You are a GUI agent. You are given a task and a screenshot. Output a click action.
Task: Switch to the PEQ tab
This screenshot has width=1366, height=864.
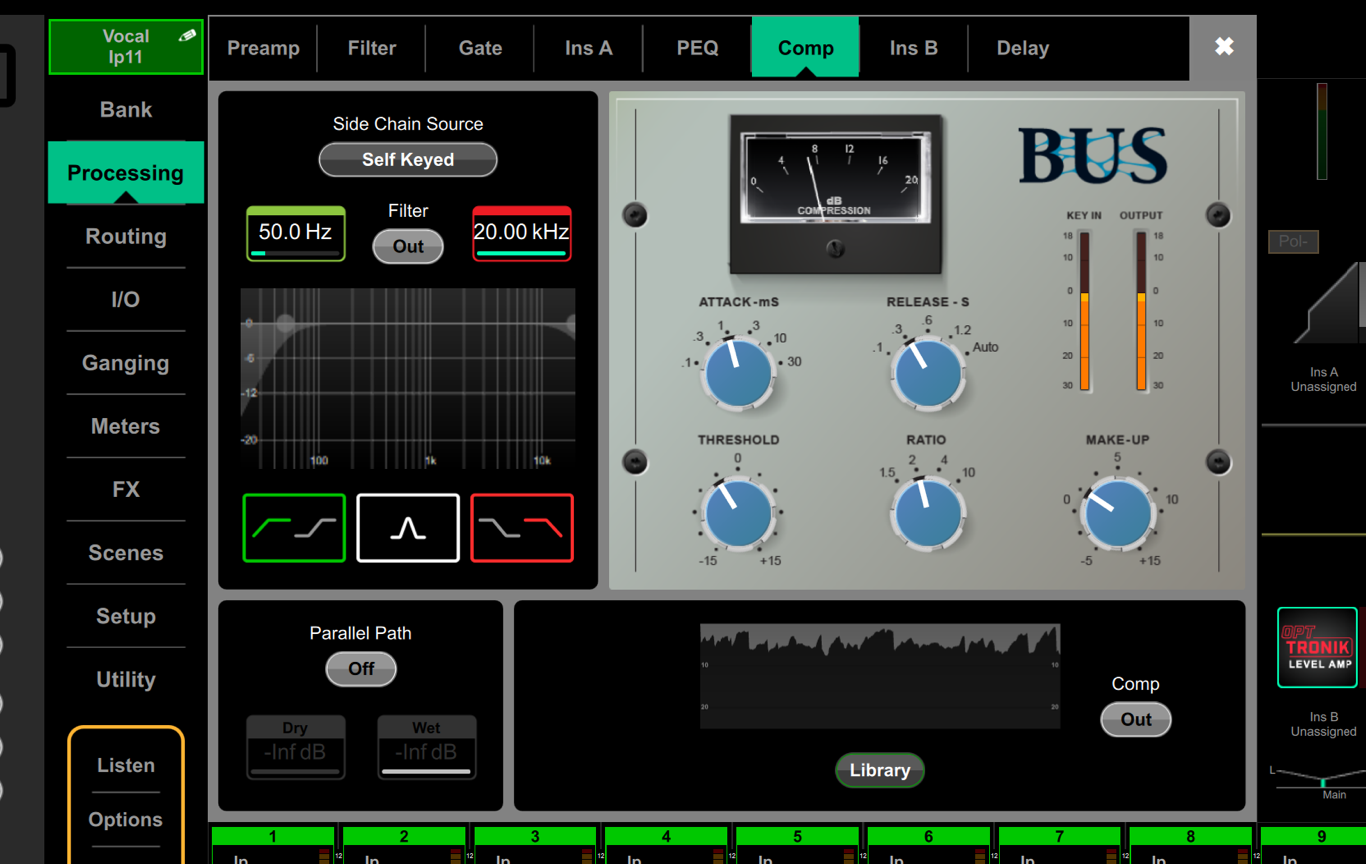tap(697, 48)
